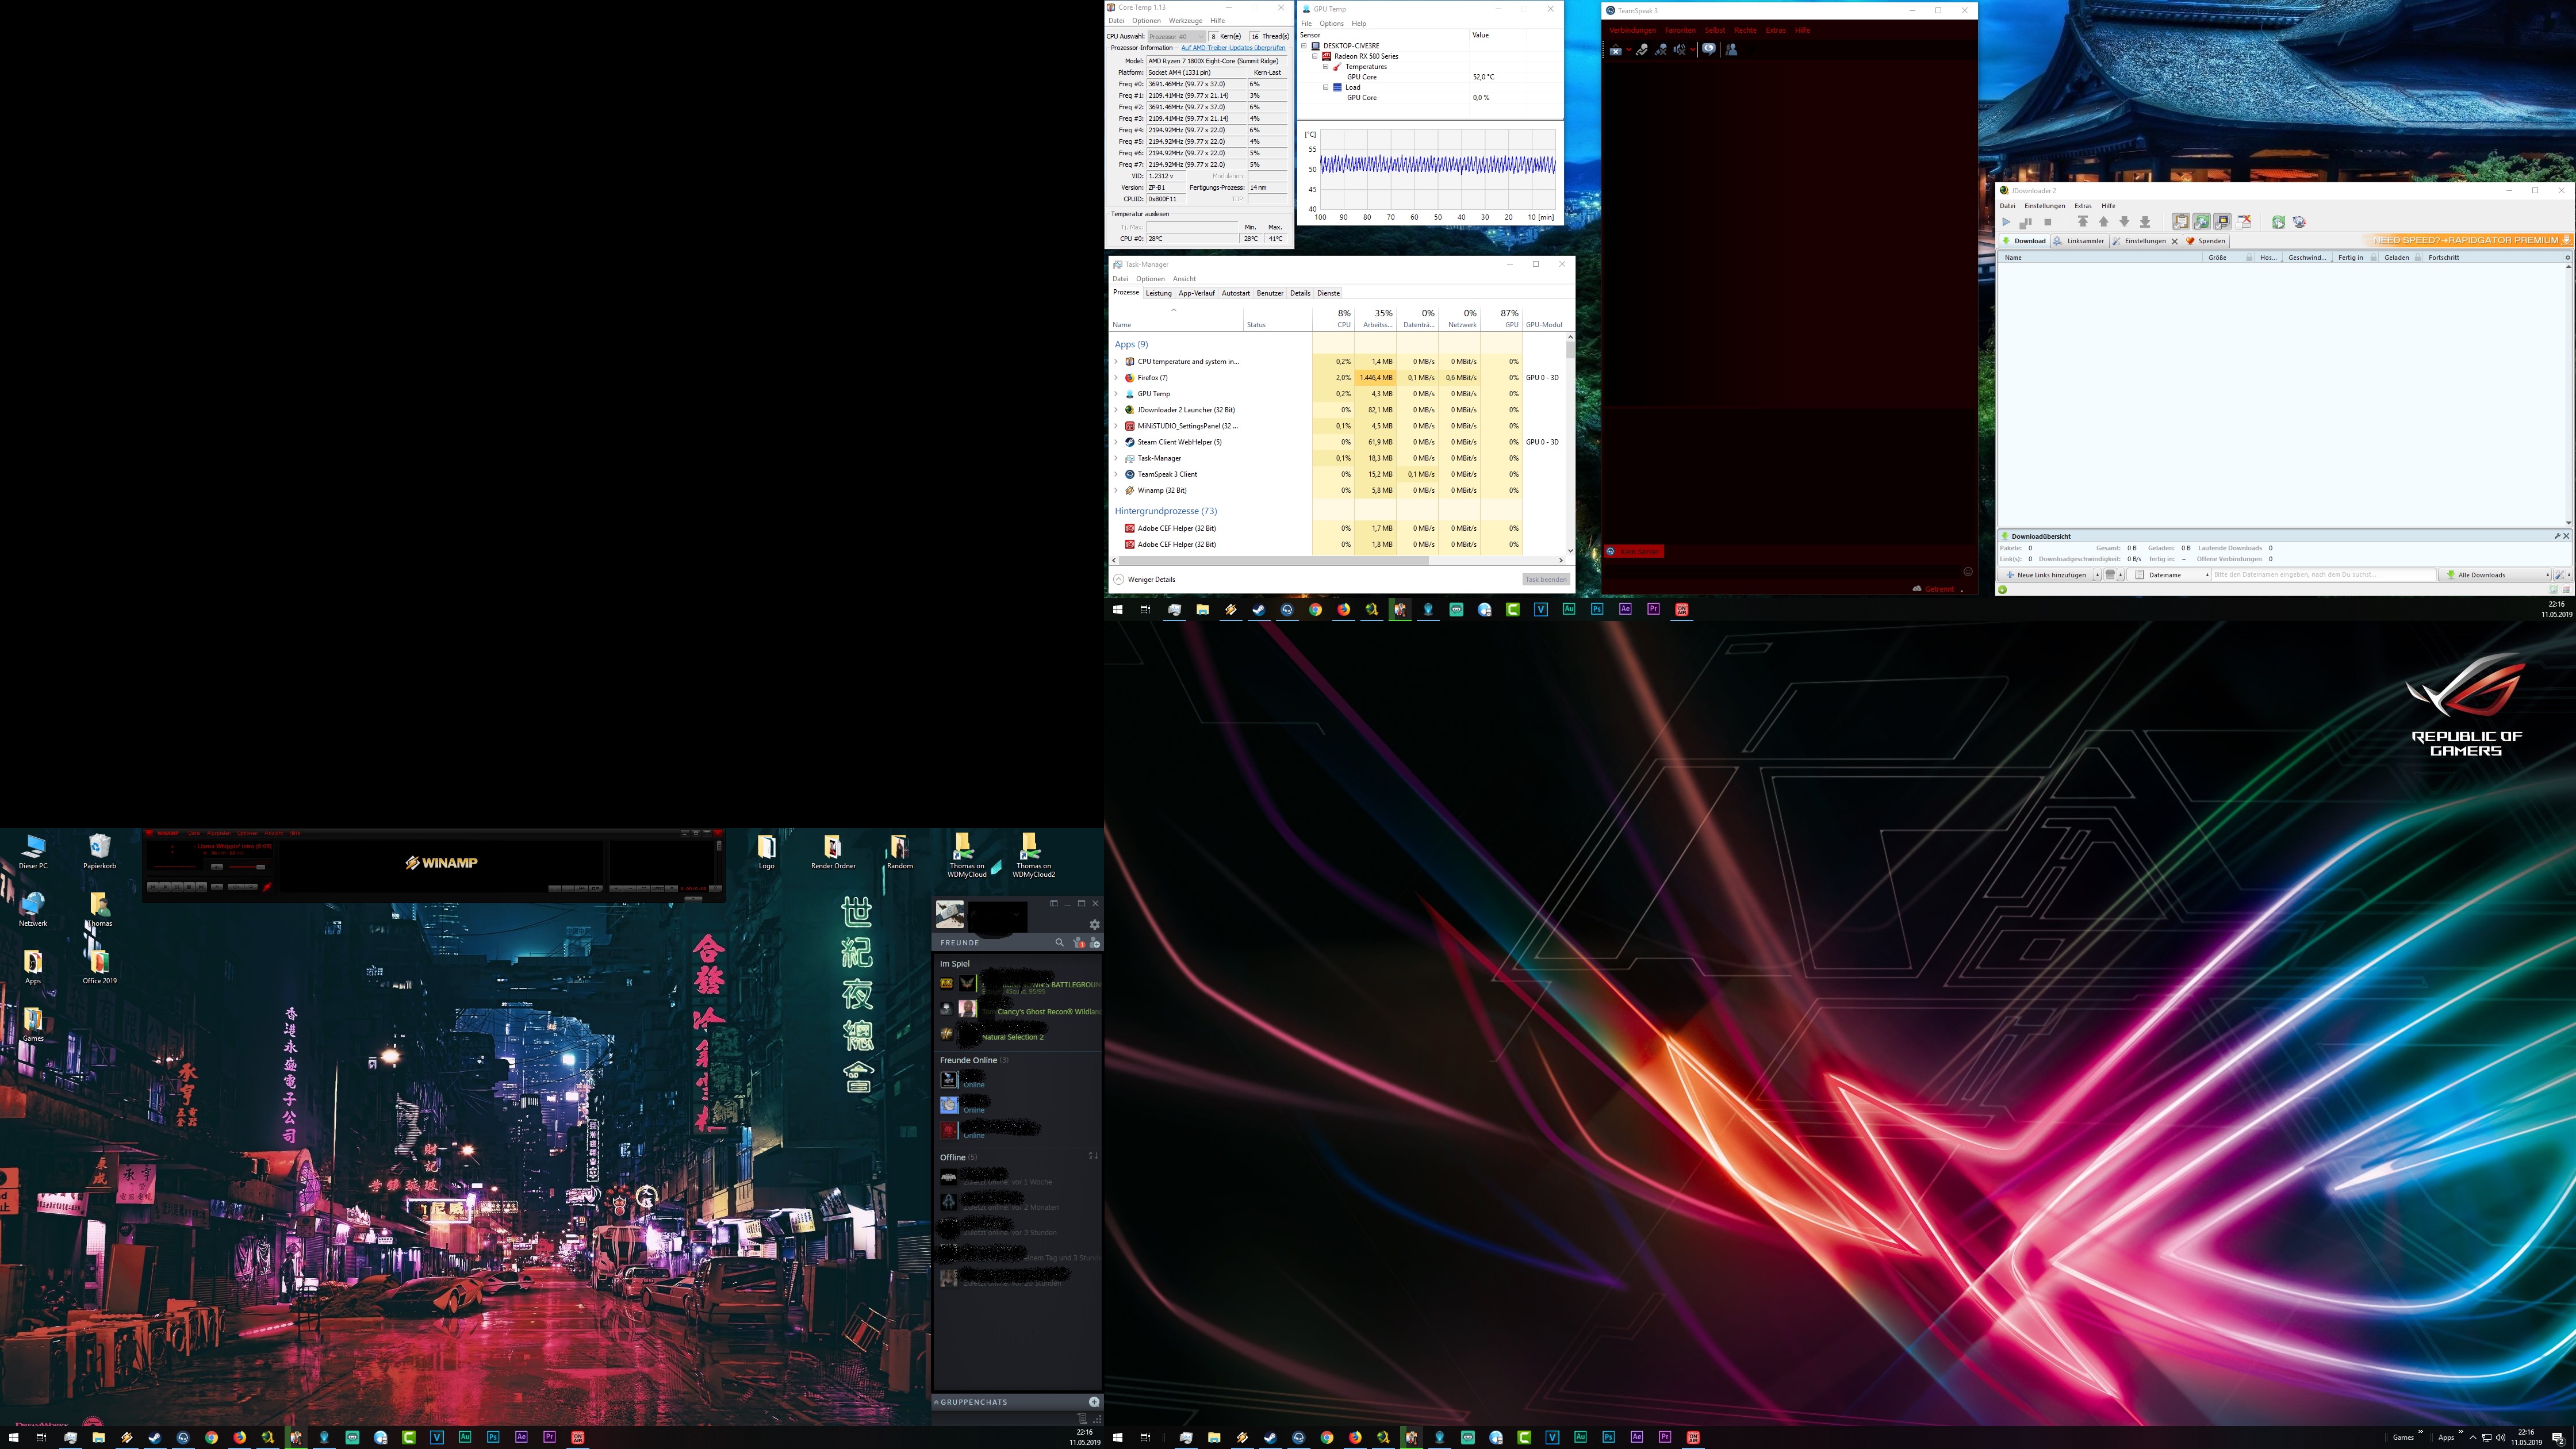Toggle JDownloader auto reconnect button
The image size is (2576, 1449).
pyautogui.click(x=2201, y=222)
